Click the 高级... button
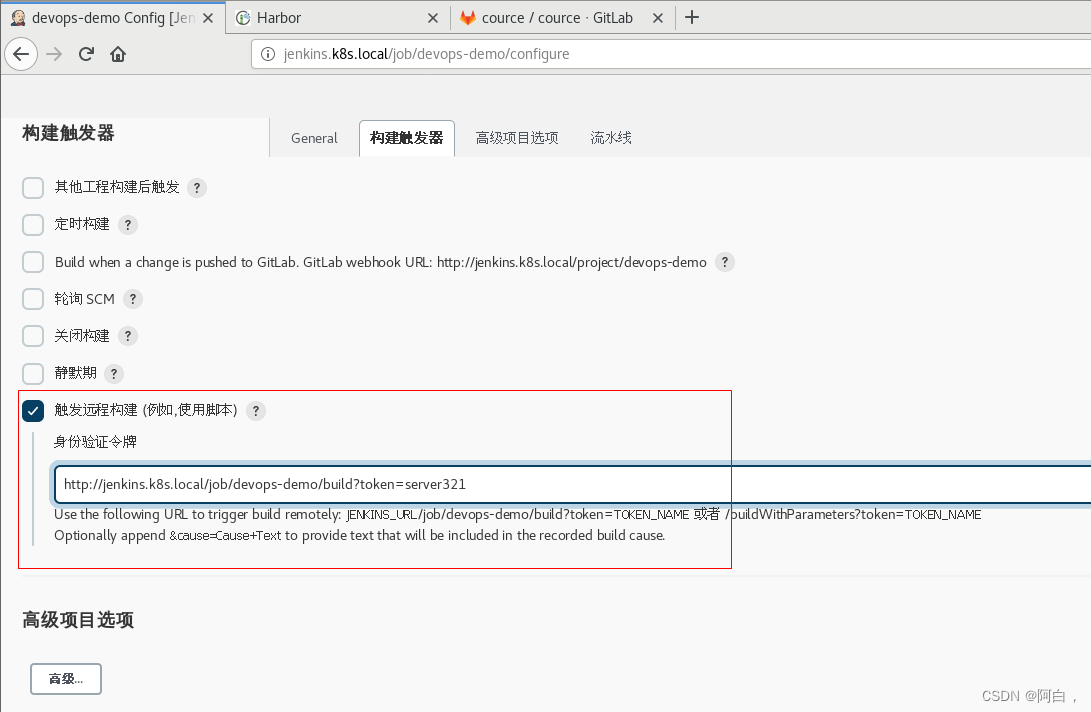 point(66,679)
